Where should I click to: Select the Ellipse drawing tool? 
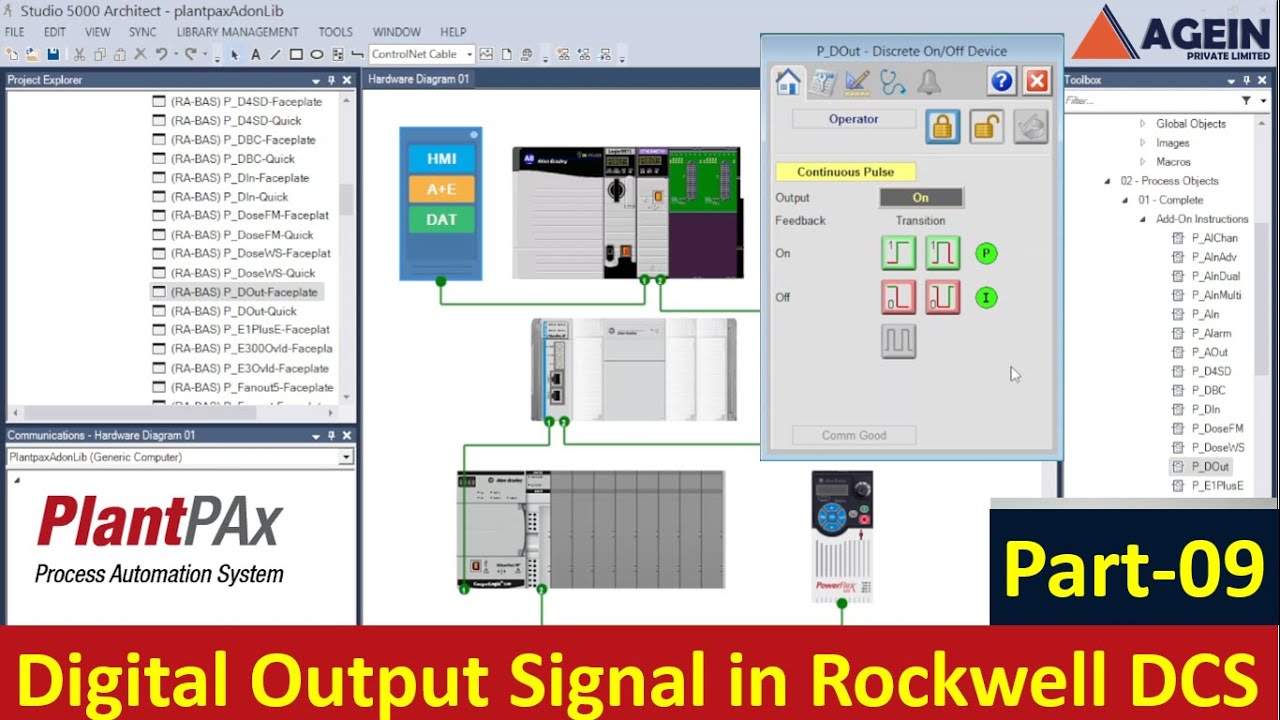[316, 54]
